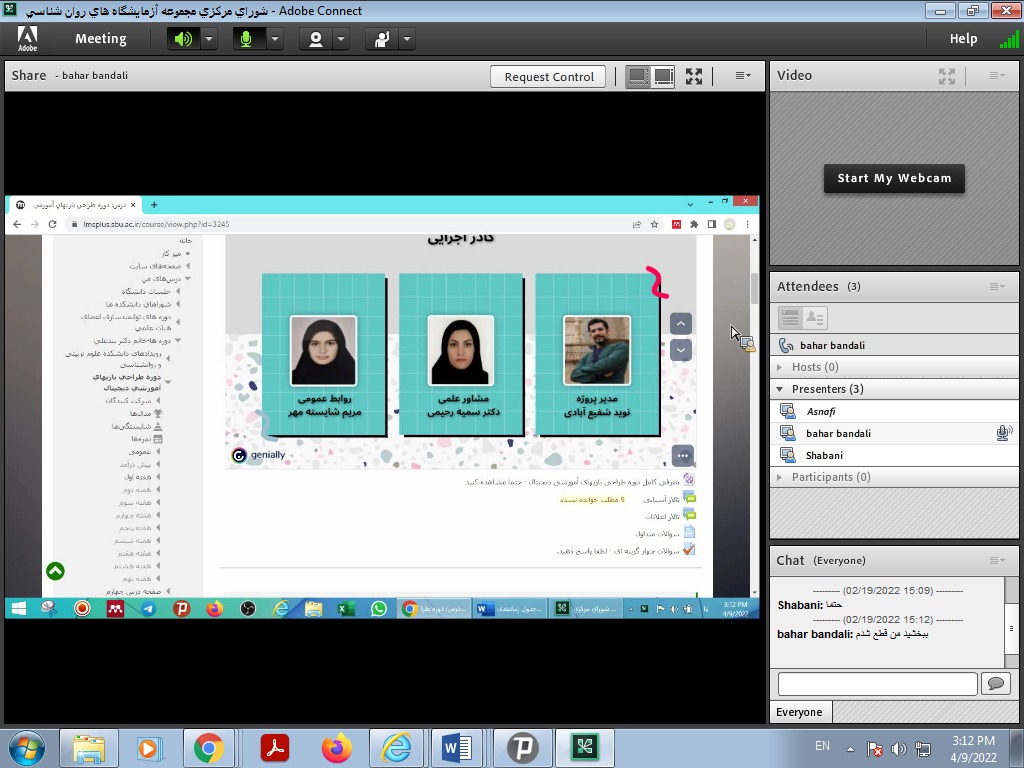The width and height of the screenshot is (1024, 768).
Task: Click the raise hand status icon
Action: pyautogui.click(x=381, y=39)
